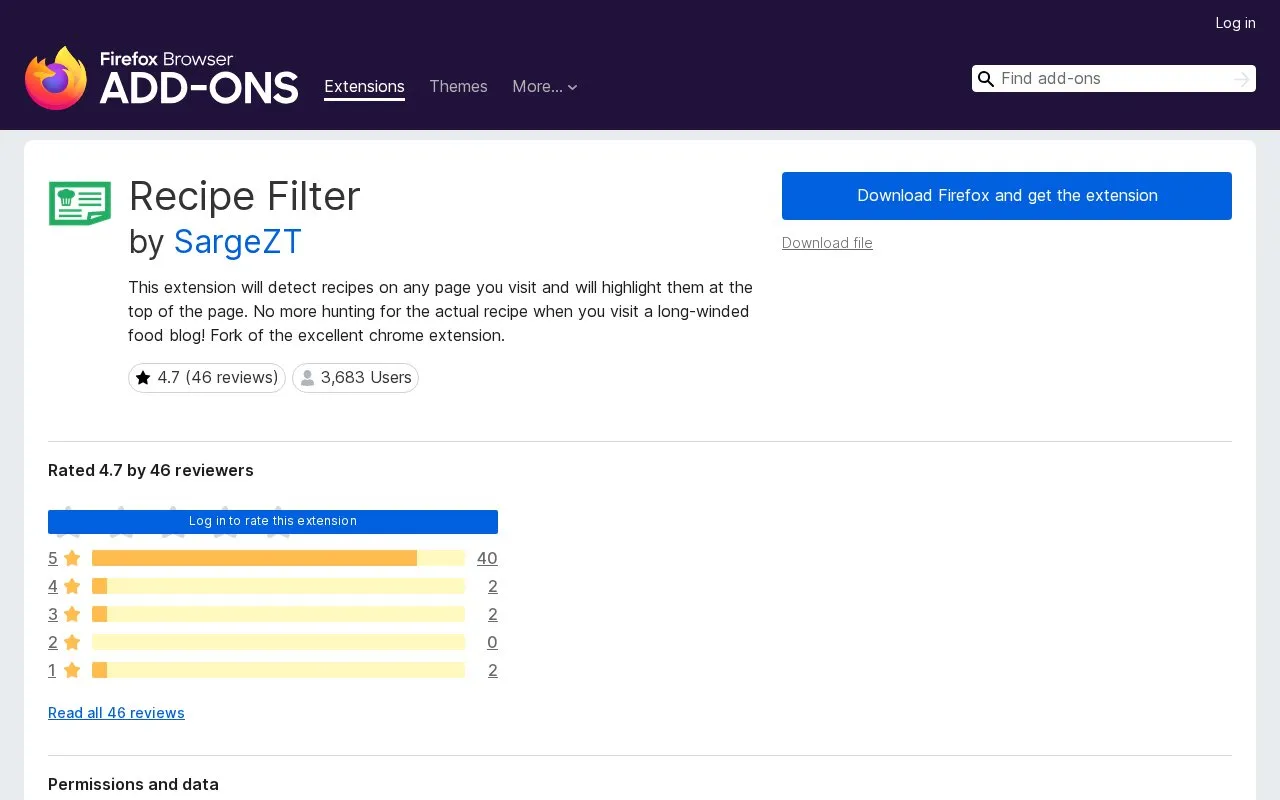Click the star icon in the 5-star row
1280x800 pixels.
pos(72,558)
